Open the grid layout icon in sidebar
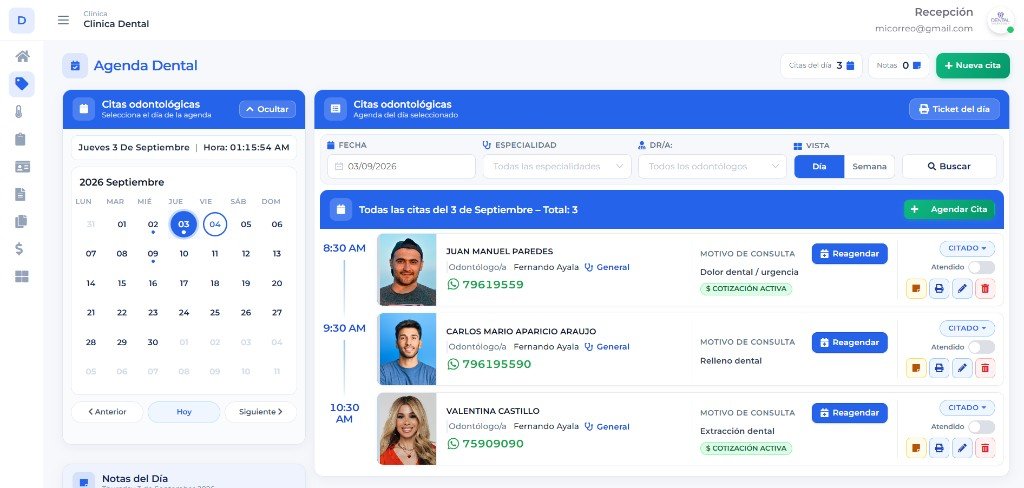This screenshot has height=488, width=1024. [x=22, y=276]
